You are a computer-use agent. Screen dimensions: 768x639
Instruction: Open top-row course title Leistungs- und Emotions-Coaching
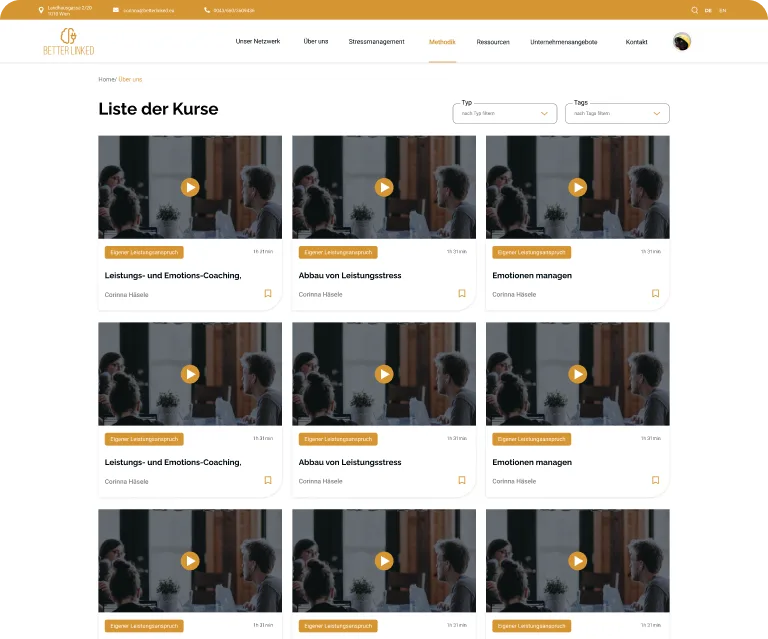173,276
